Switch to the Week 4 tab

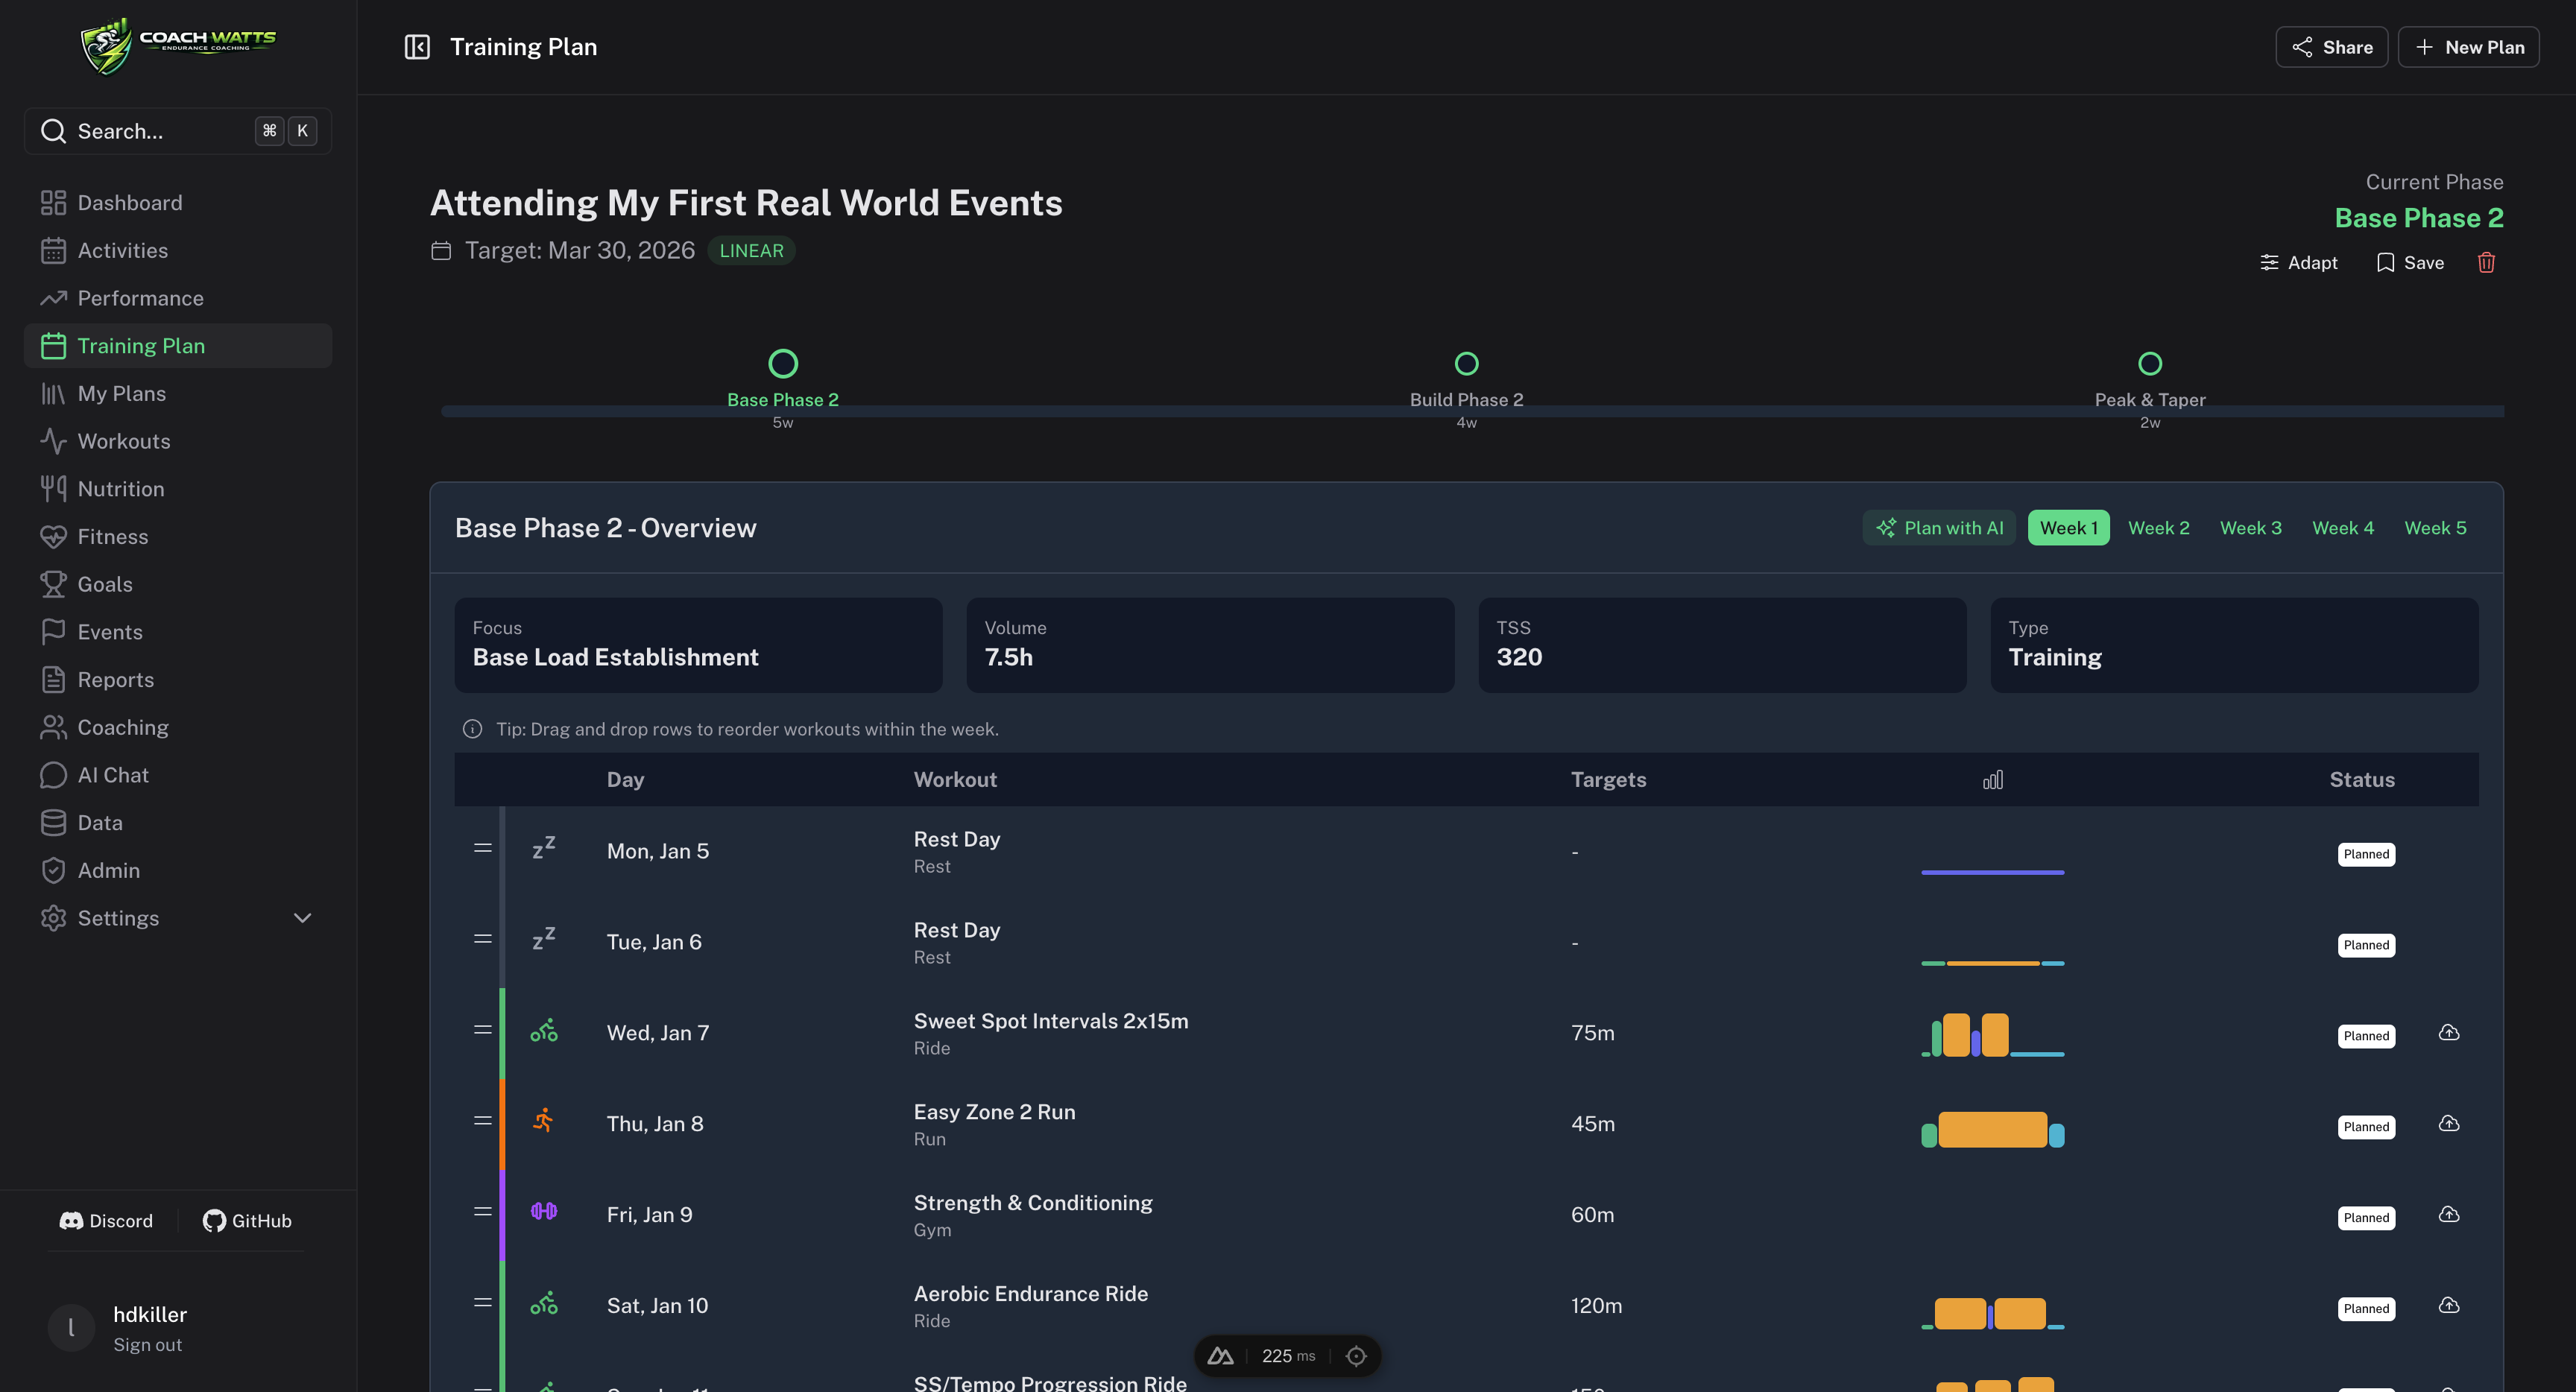(x=2343, y=528)
